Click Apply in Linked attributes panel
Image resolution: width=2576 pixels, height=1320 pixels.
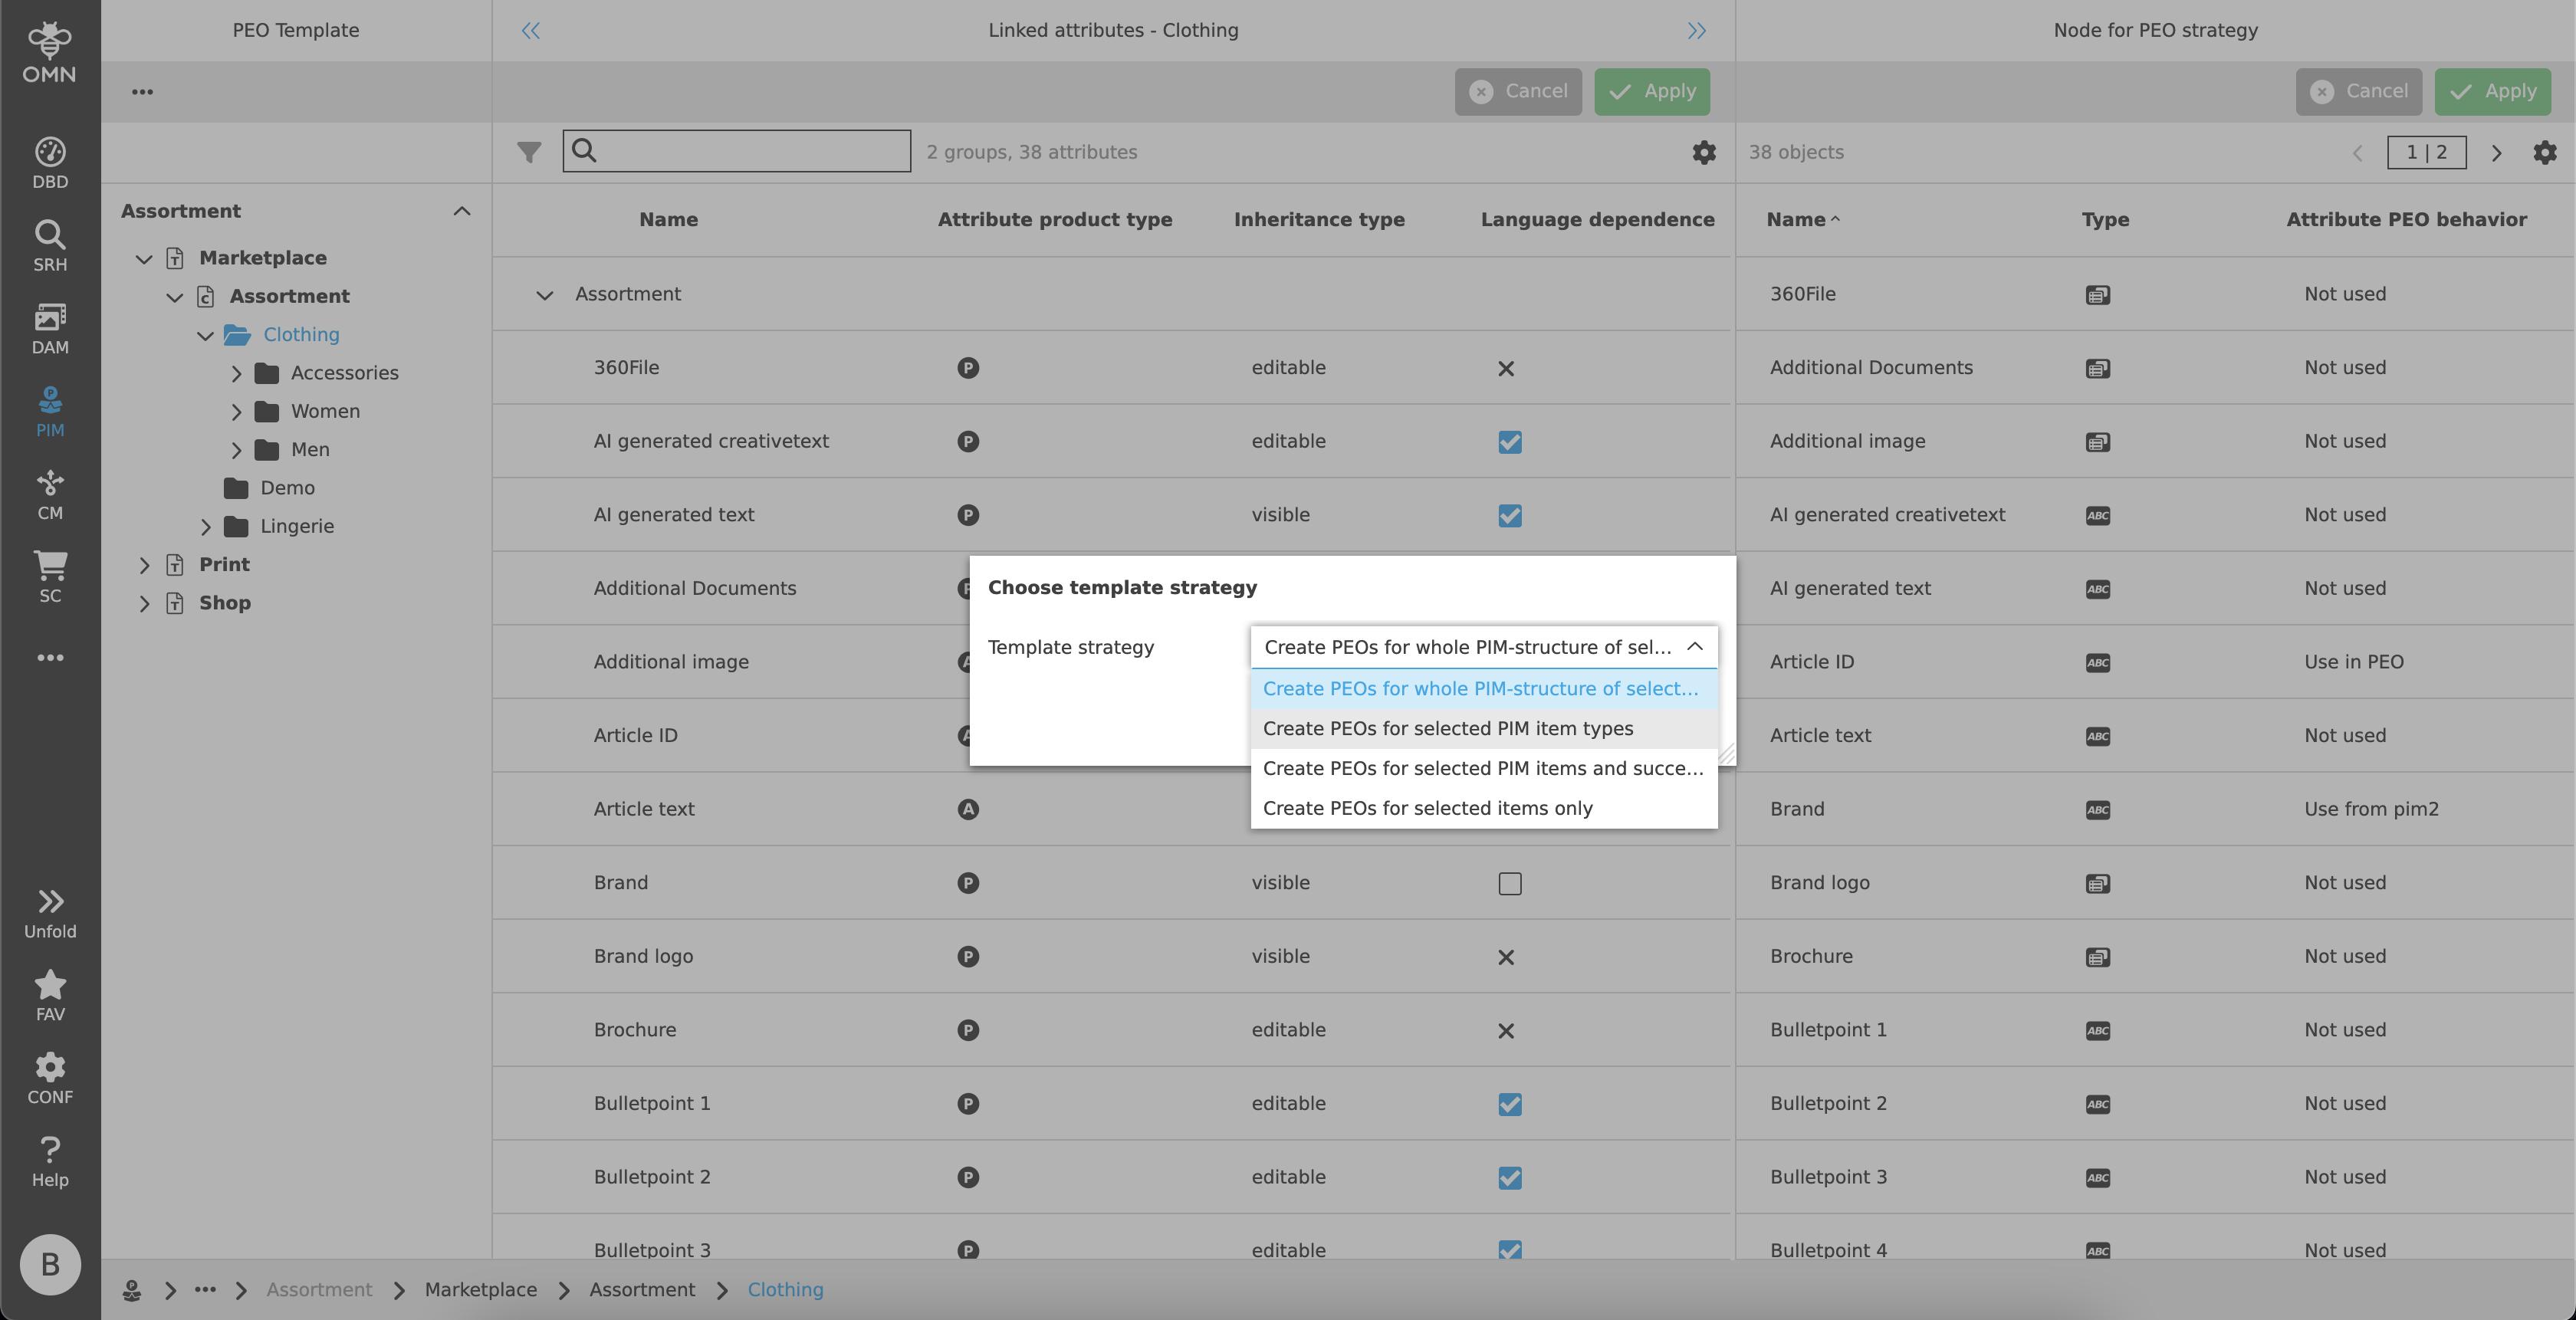[x=1651, y=92]
